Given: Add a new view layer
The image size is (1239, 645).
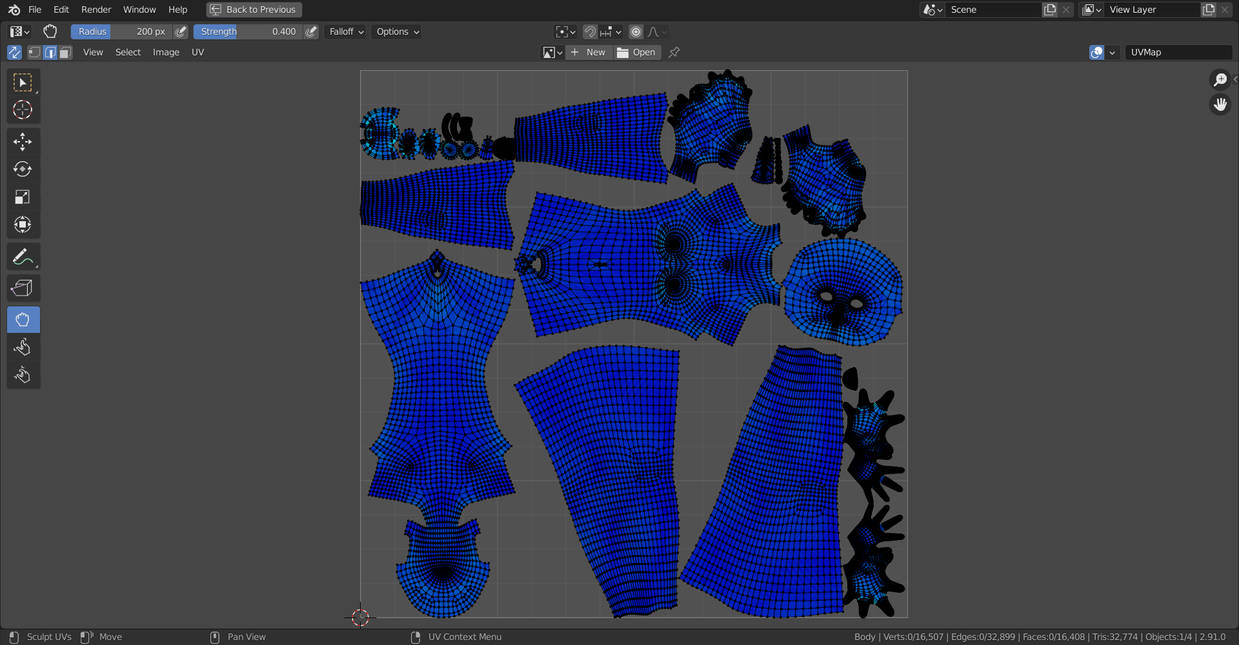Looking at the screenshot, I should click(x=1209, y=10).
